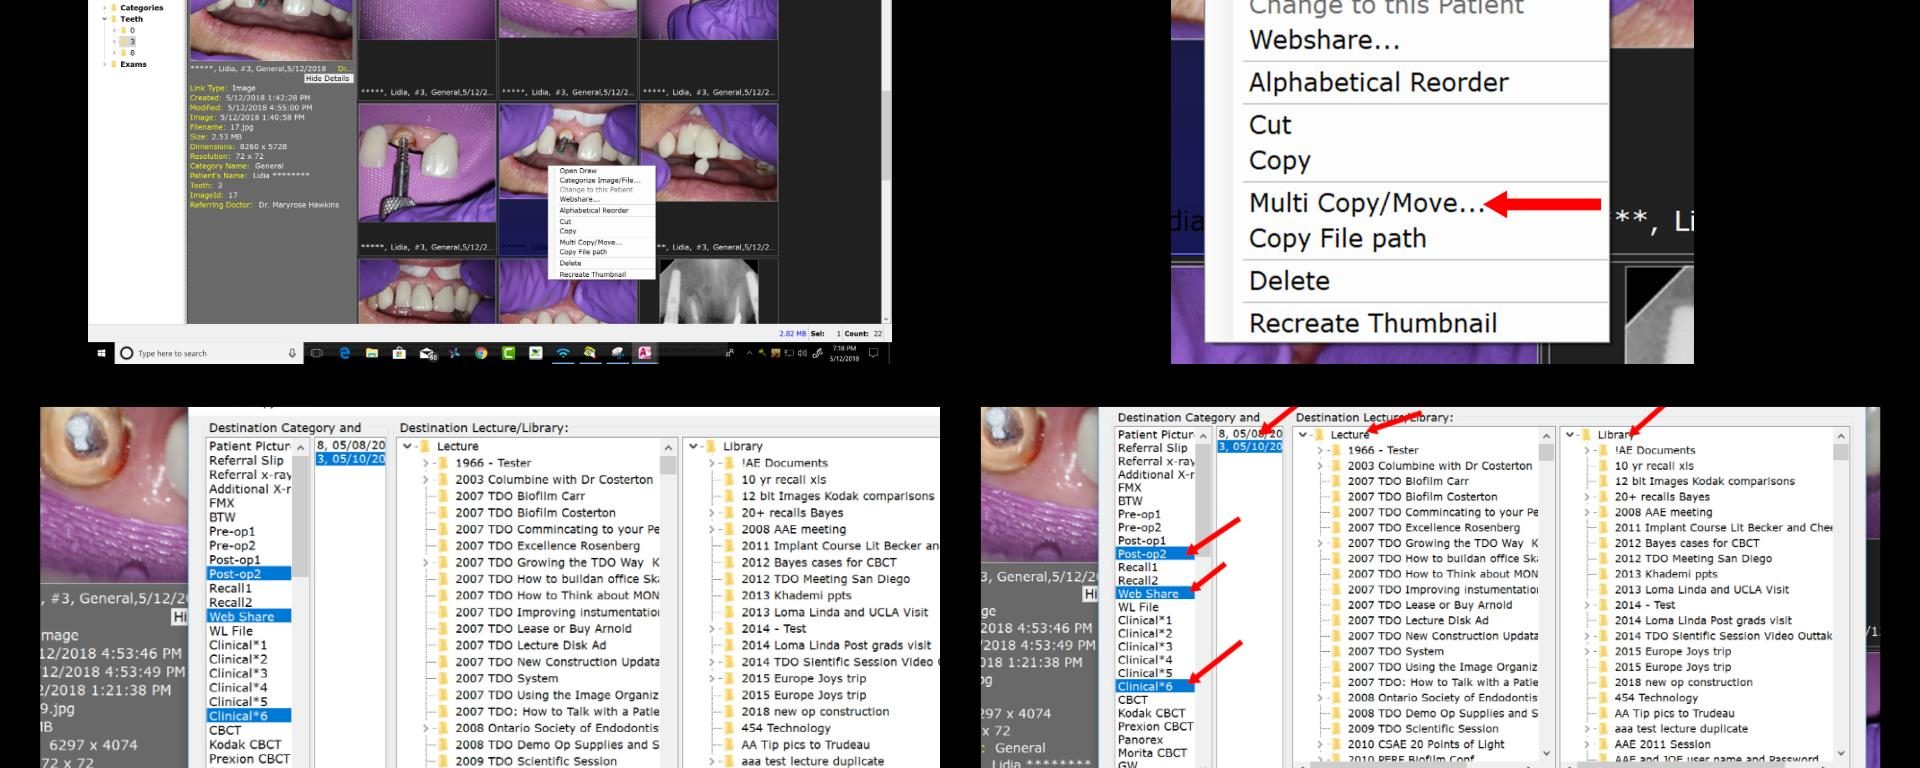
Task: Click the Teeth folder icon in tree
Action: (x=115, y=19)
